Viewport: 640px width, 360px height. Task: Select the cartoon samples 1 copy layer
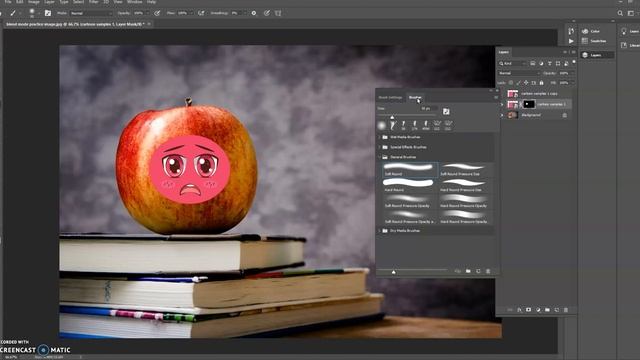pyautogui.click(x=539, y=93)
